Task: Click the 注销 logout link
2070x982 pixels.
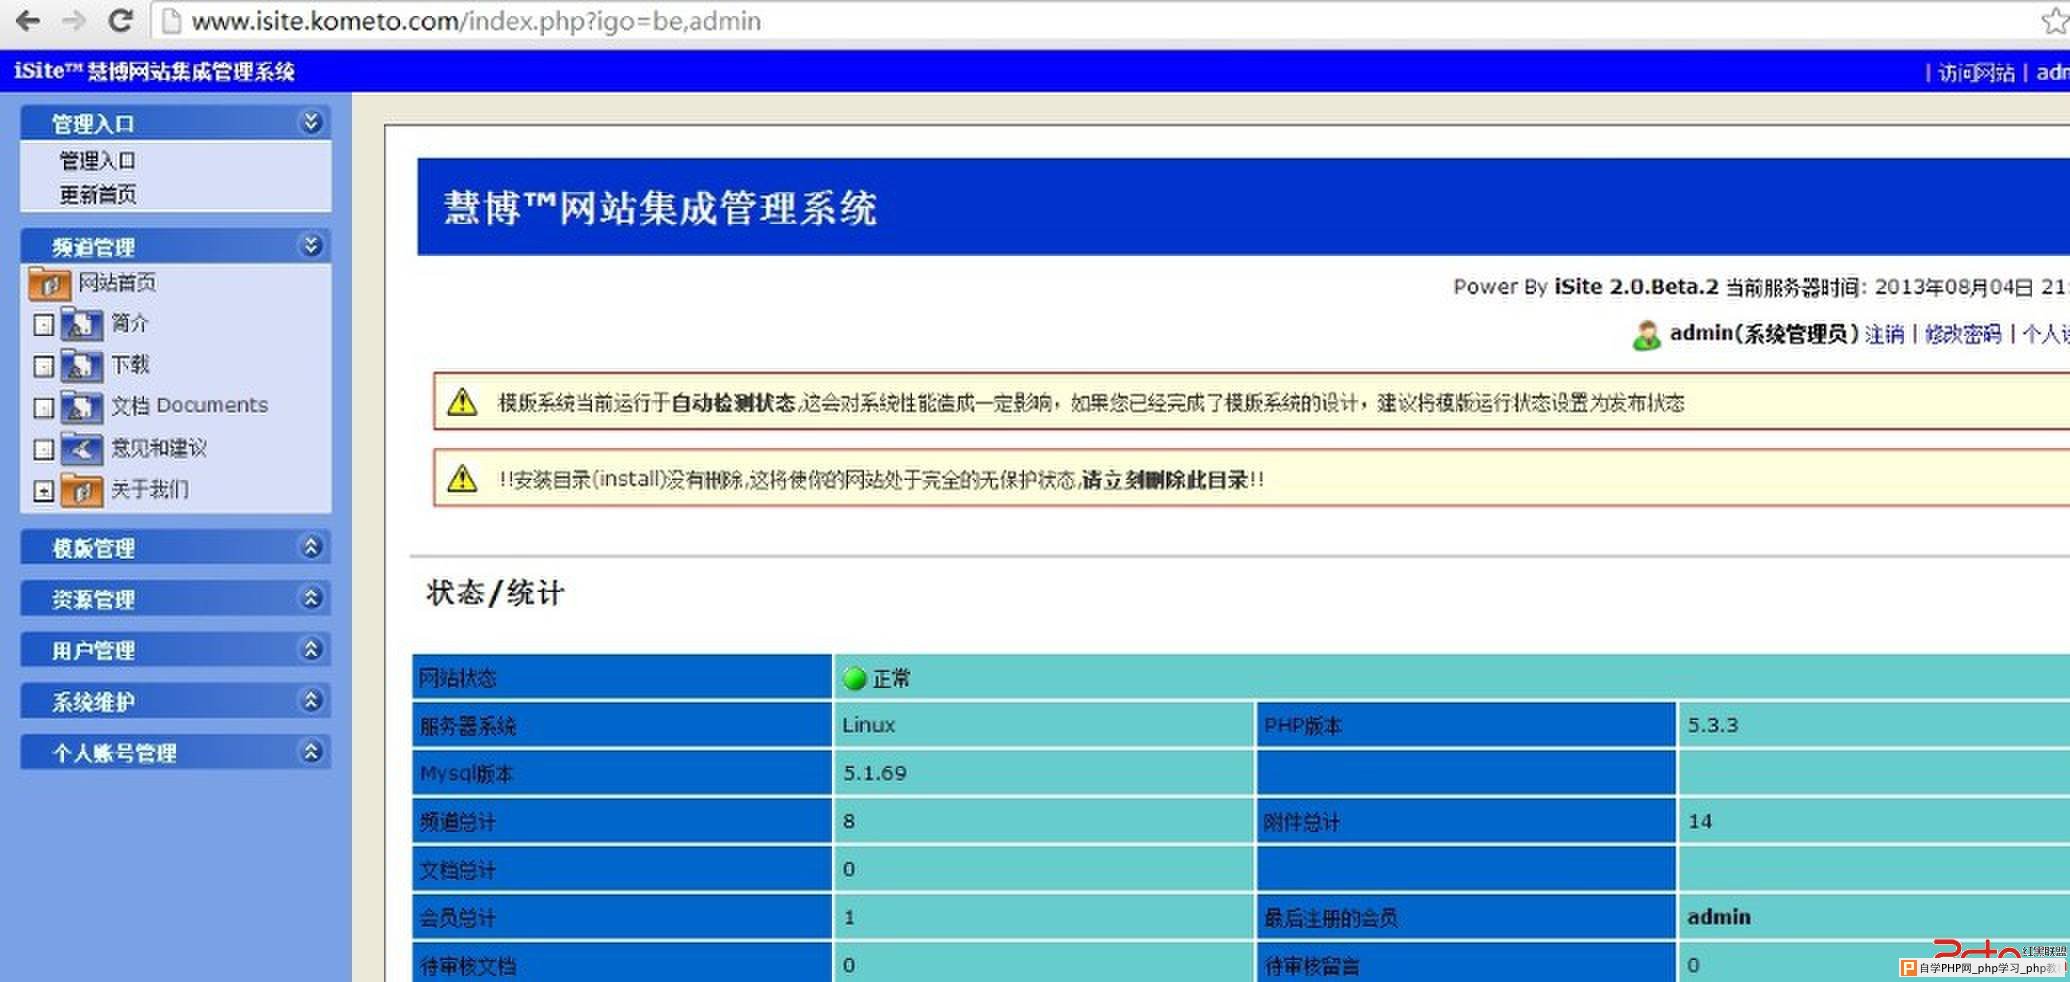Action: click(1884, 334)
